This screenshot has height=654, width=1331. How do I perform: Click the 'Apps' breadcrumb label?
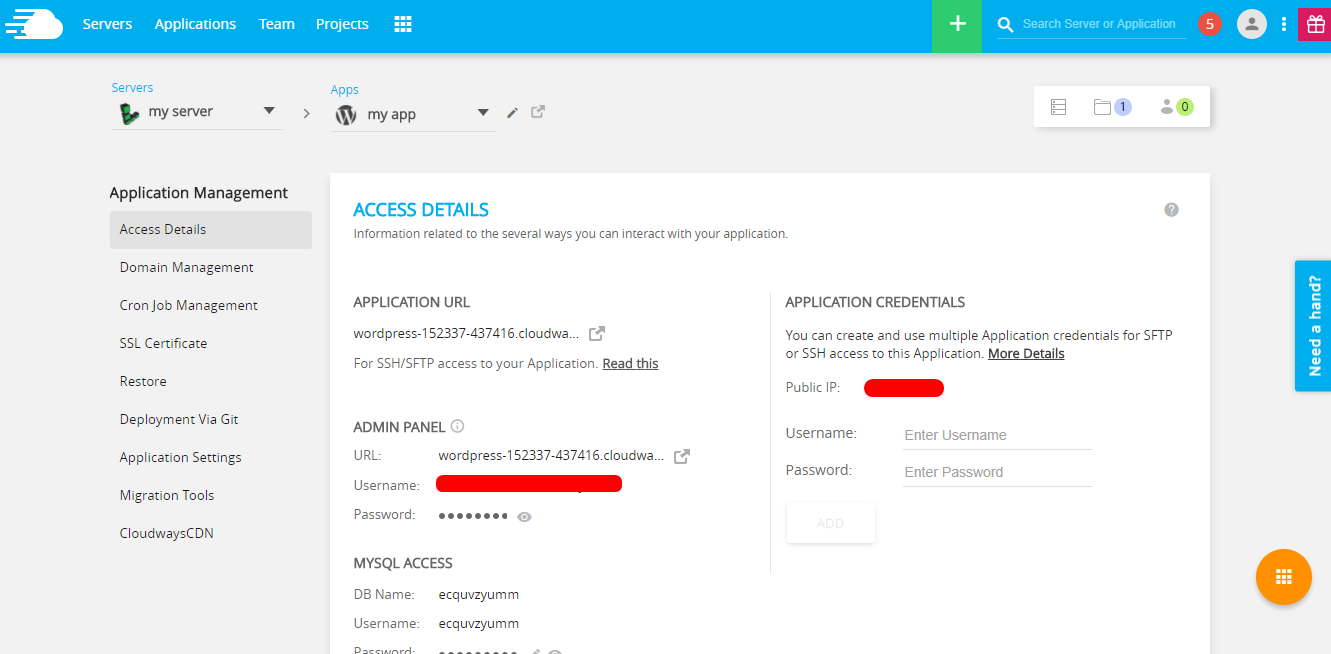click(x=345, y=90)
